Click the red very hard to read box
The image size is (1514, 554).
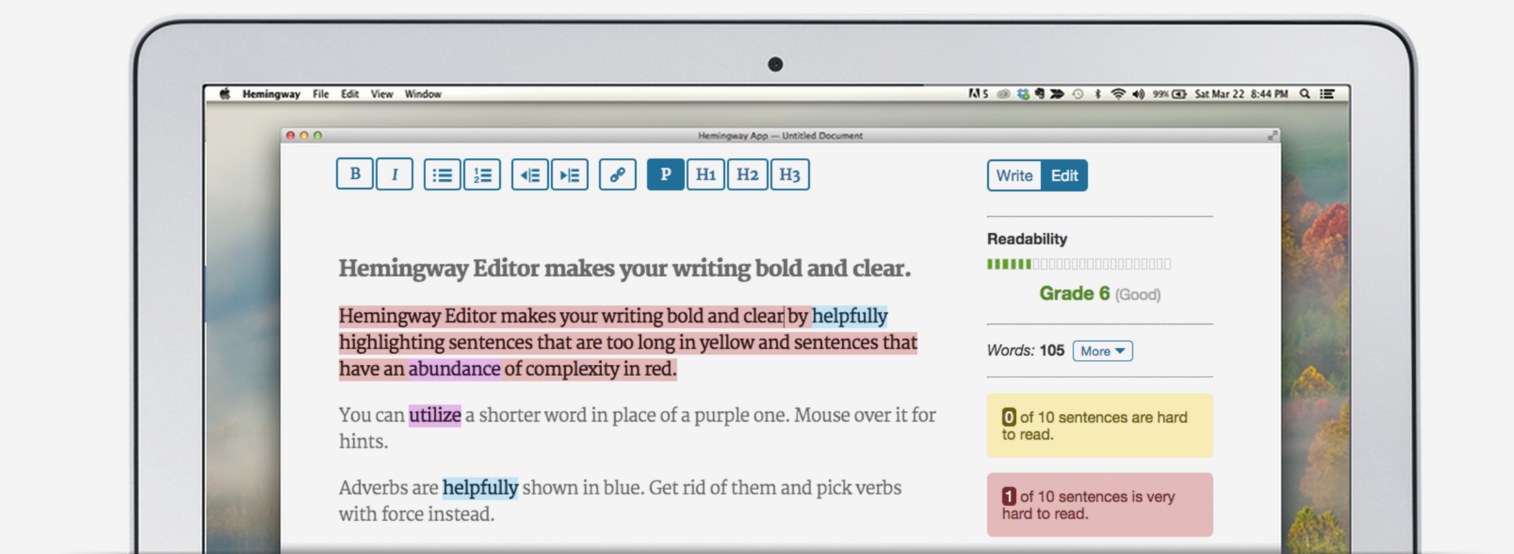coord(1100,505)
